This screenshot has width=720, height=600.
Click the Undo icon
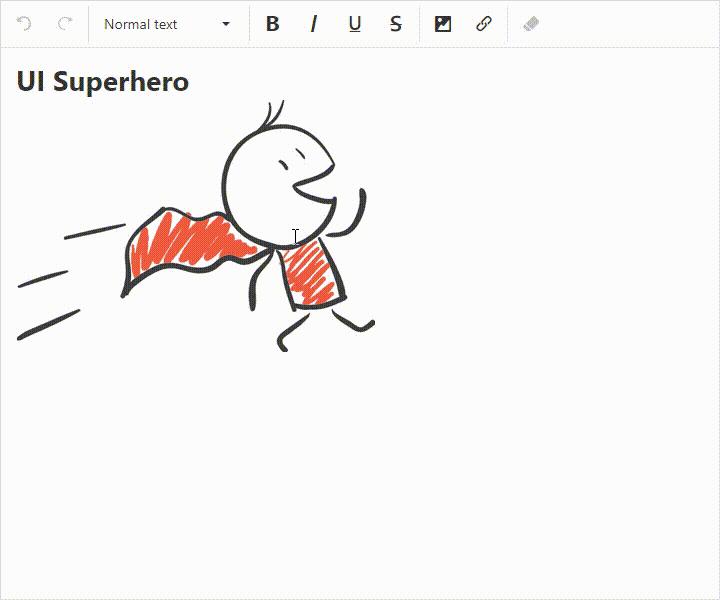[24, 23]
